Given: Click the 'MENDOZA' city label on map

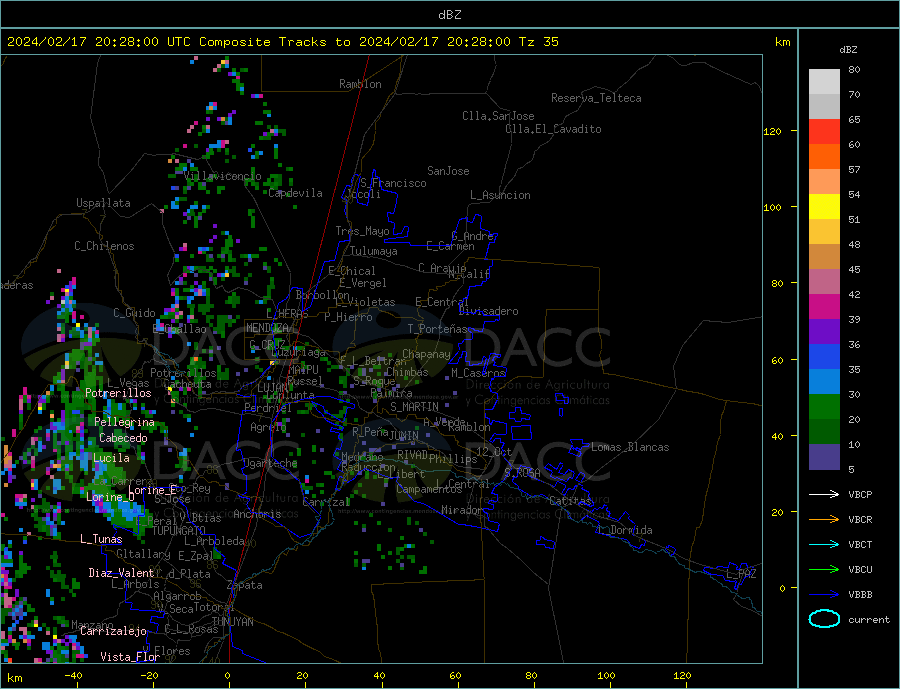Looking at the screenshot, I should [x=267, y=328].
